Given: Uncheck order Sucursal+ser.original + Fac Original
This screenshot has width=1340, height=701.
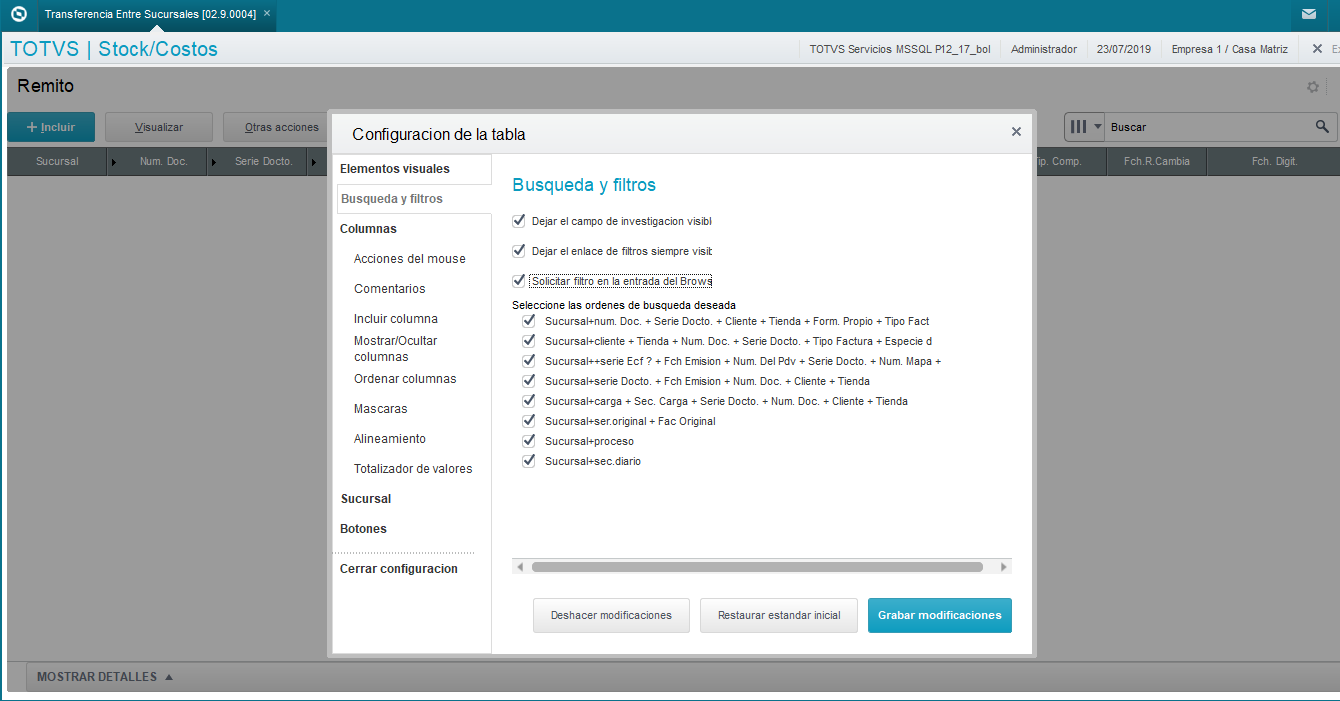Looking at the screenshot, I should click(x=529, y=421).
